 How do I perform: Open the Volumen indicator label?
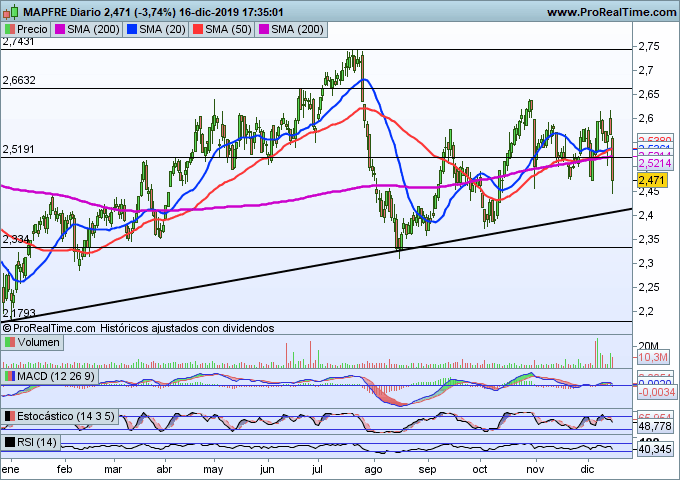pos(33,342)
